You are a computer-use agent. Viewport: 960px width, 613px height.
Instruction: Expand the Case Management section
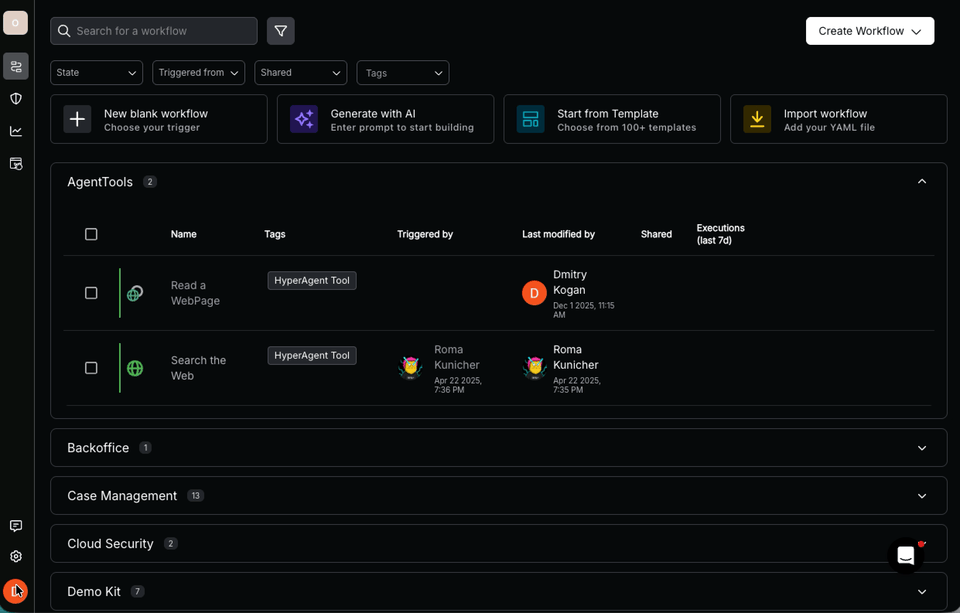click(x=922, y=495)
